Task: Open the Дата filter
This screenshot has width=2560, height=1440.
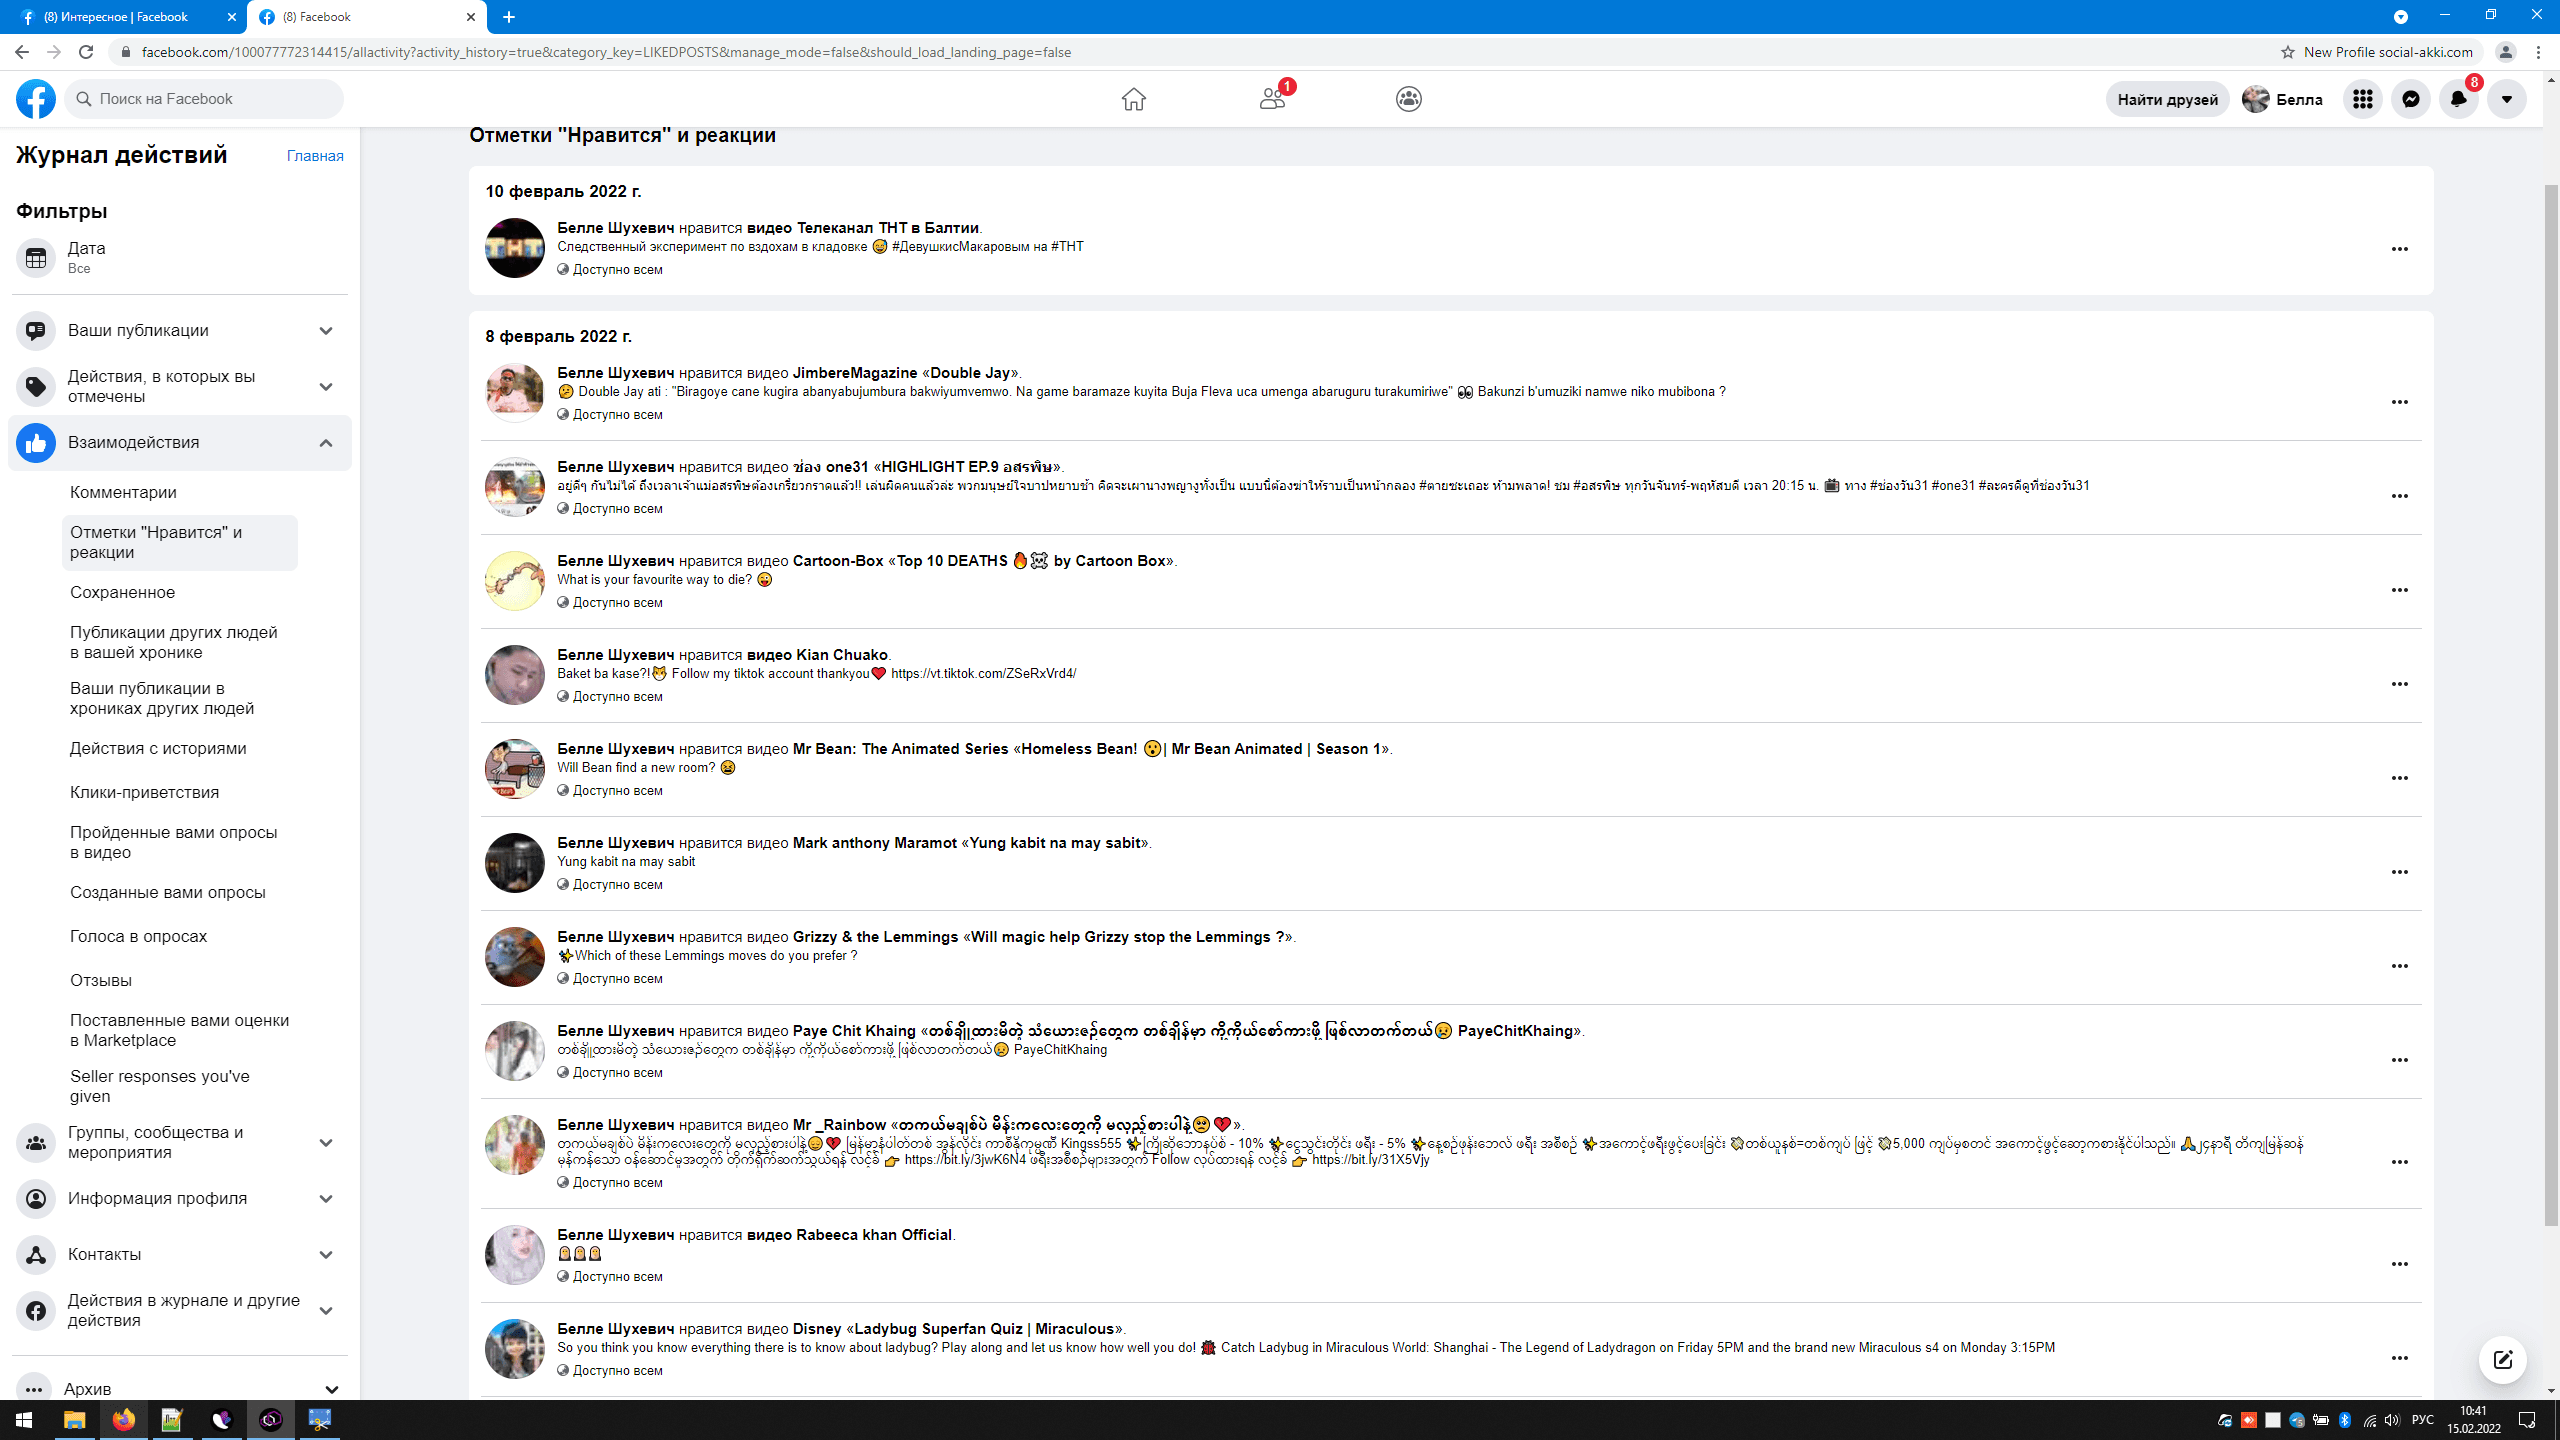Action: 180,257
